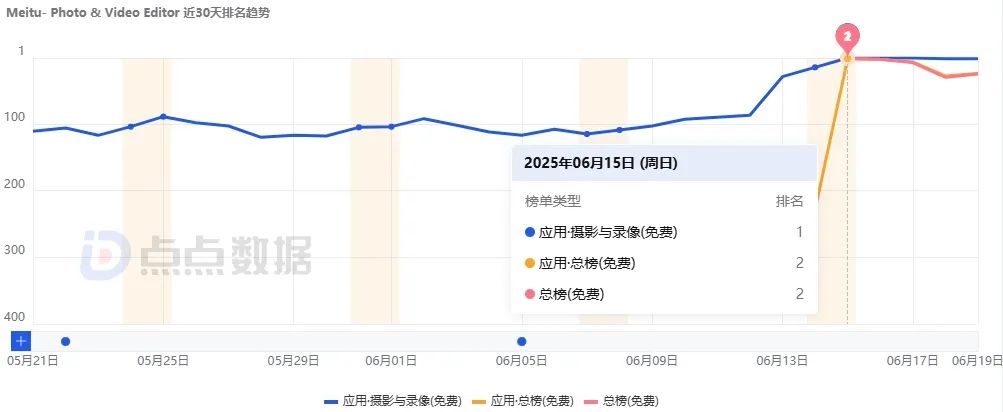The image size is (1003, 412).
Task: Click the blue plus button beside the timeline
Action: [x=21, y=341]
